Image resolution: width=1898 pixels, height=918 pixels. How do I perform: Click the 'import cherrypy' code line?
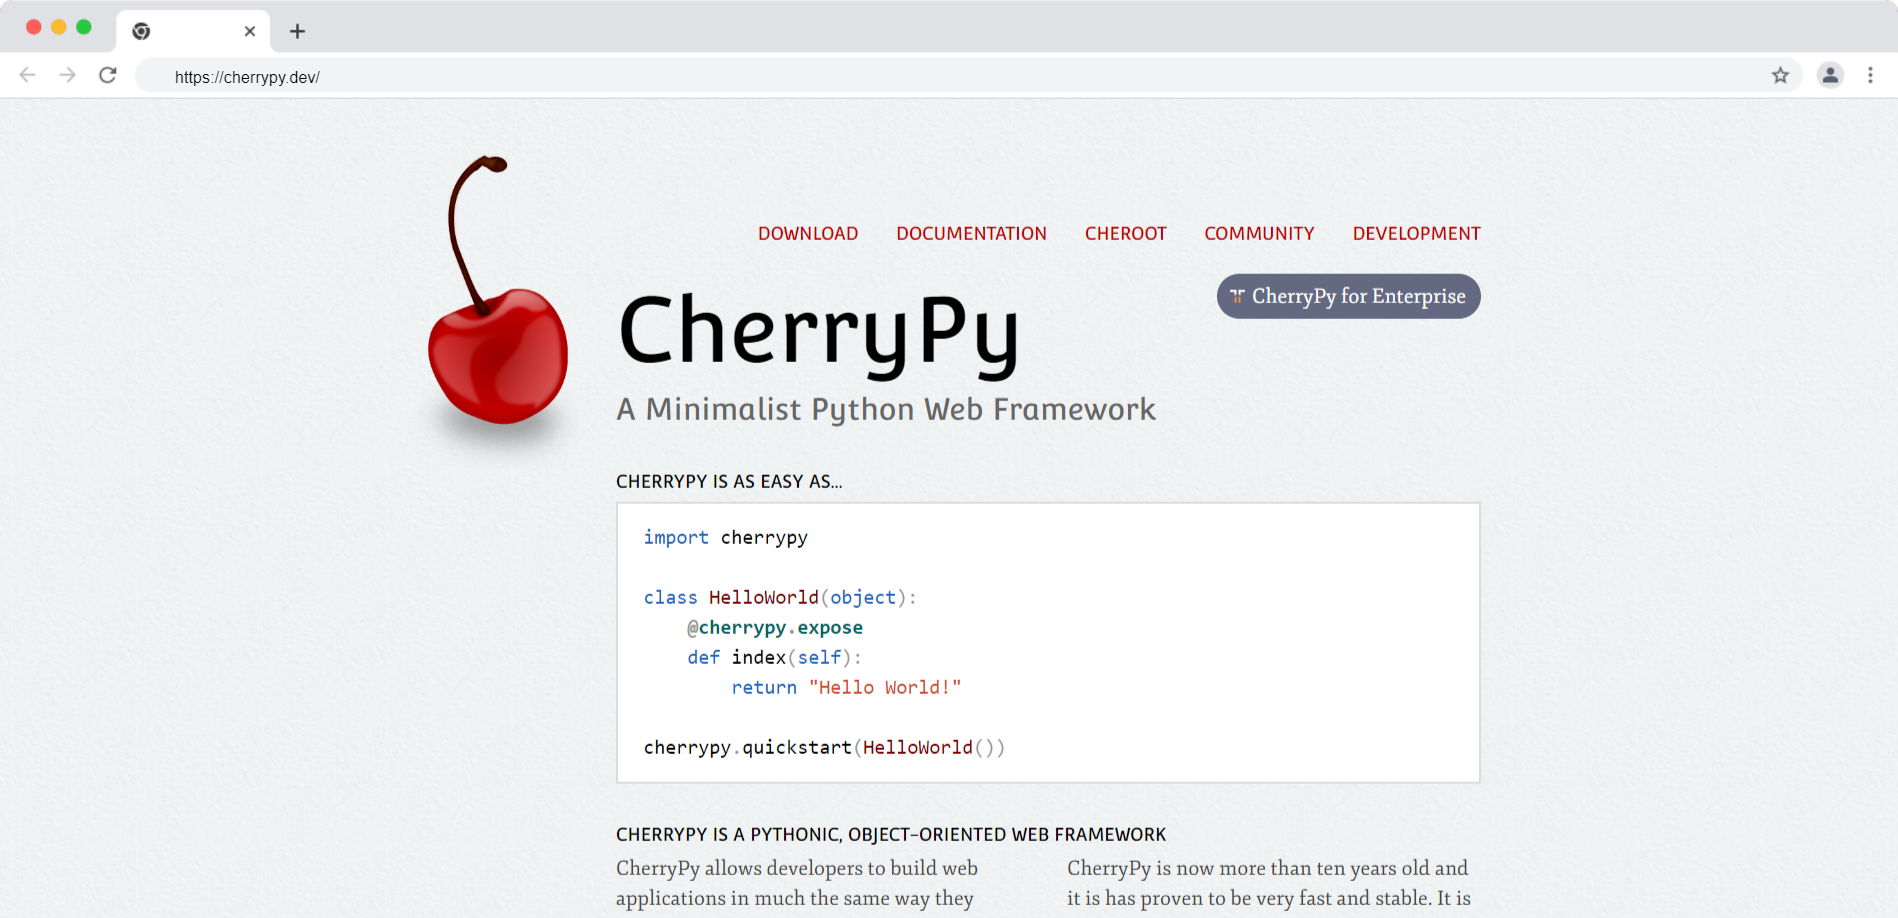click(726, 537)
